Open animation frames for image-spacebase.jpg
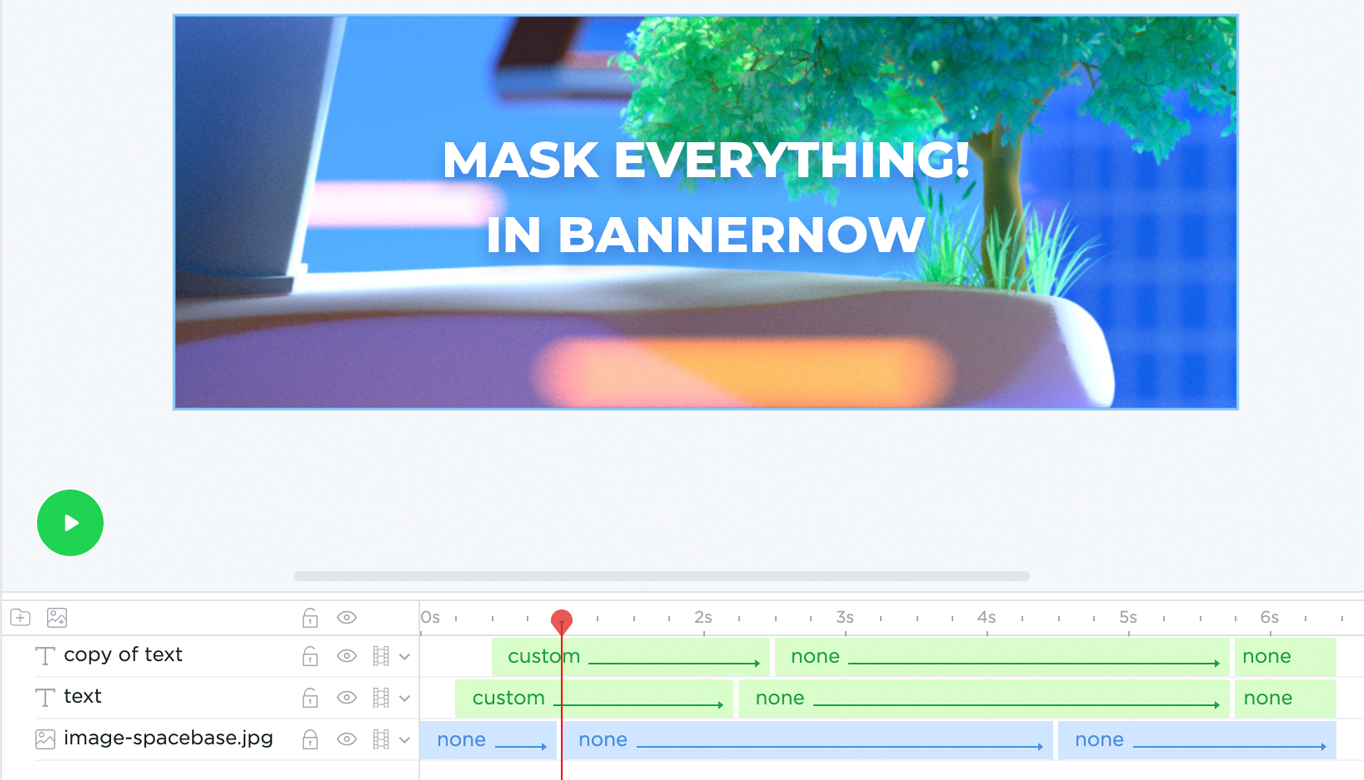Image resolution: width=1364 pixels, height=780 pixels. point(381,739)
